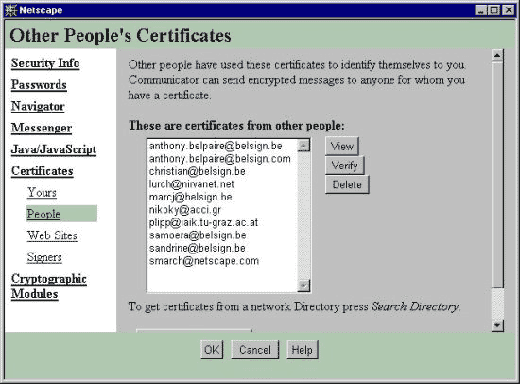Select the People certificates page

(x=44, y=214)
